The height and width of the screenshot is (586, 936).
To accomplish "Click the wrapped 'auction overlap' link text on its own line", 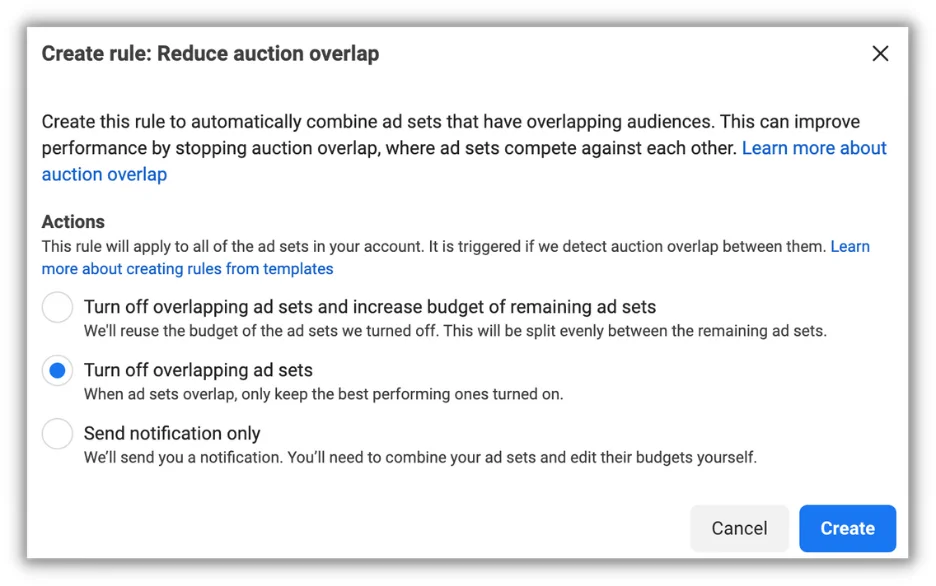I will click(x=104, y=174).
